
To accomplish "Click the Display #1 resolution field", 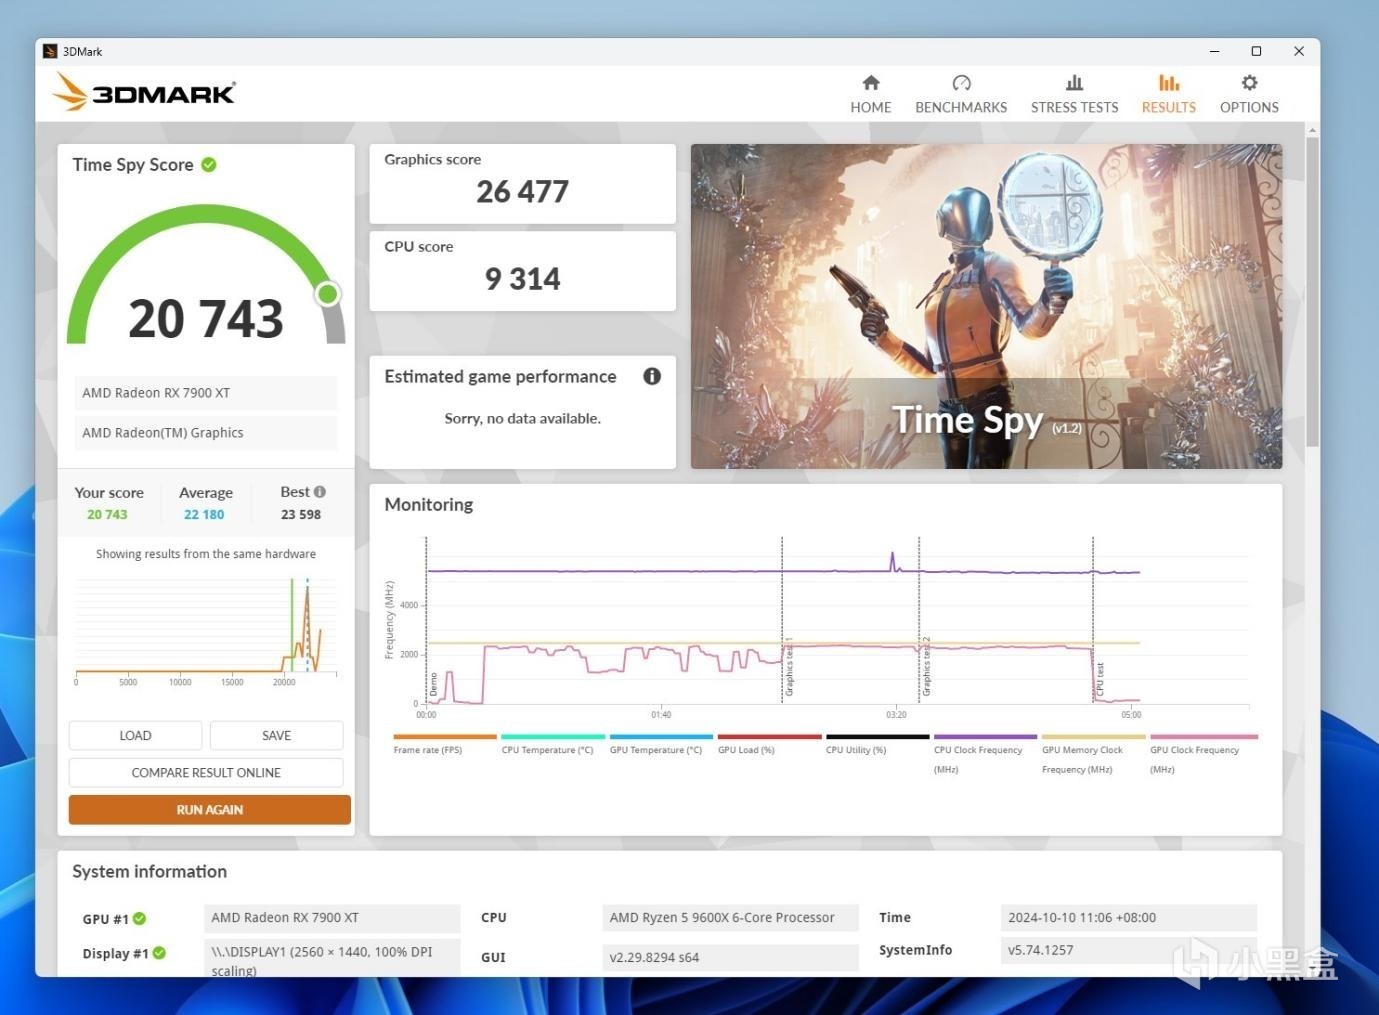I will (x=332, y=957).
